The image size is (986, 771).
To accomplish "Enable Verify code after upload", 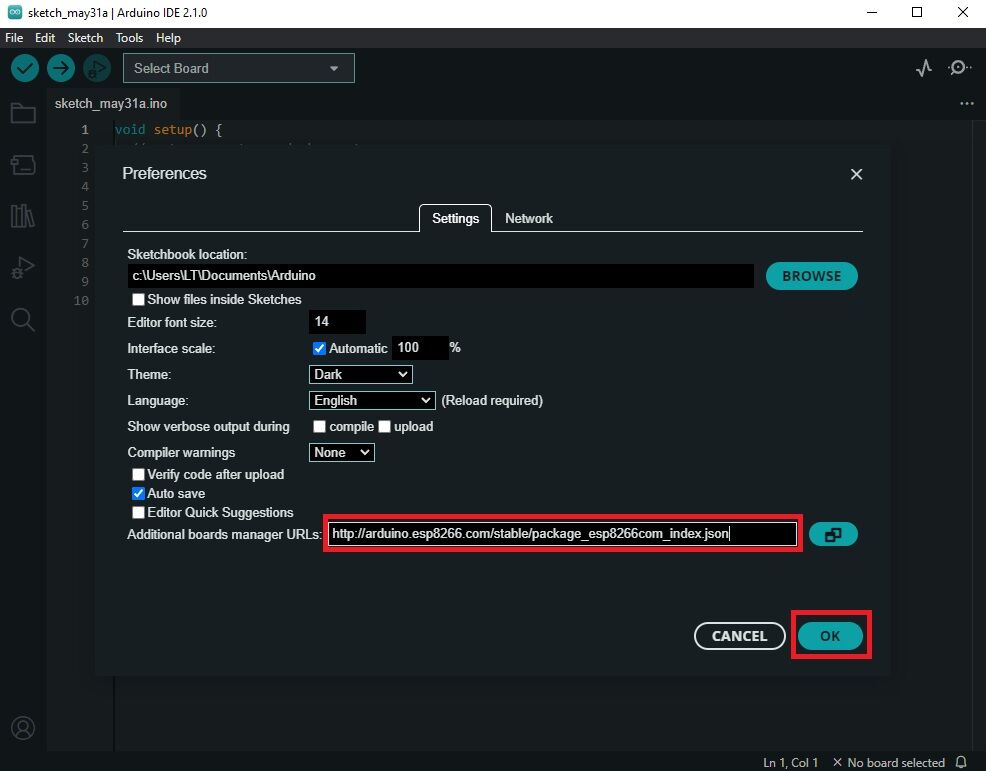I will pos(139,474).
